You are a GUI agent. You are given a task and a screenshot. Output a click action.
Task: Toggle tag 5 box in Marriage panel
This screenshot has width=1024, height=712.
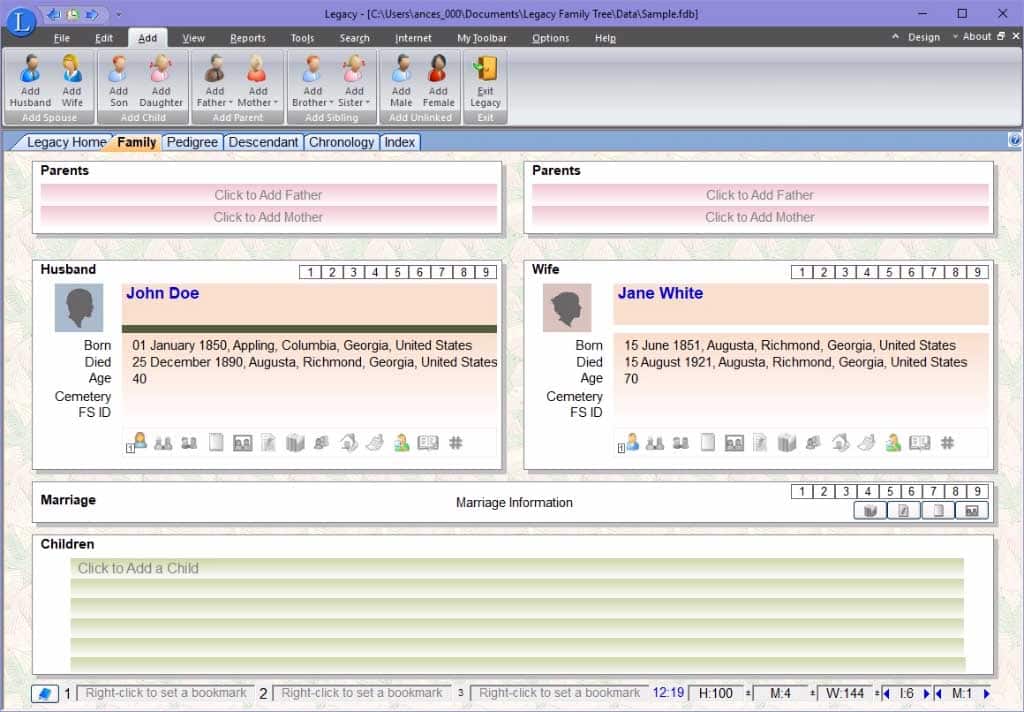point(888,492)
